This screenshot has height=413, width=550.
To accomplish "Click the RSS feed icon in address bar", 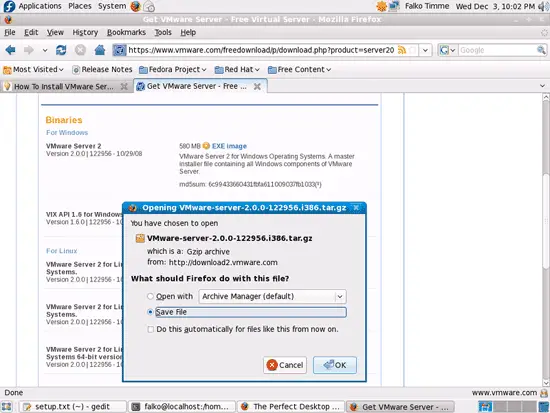I will pos(402,50).
